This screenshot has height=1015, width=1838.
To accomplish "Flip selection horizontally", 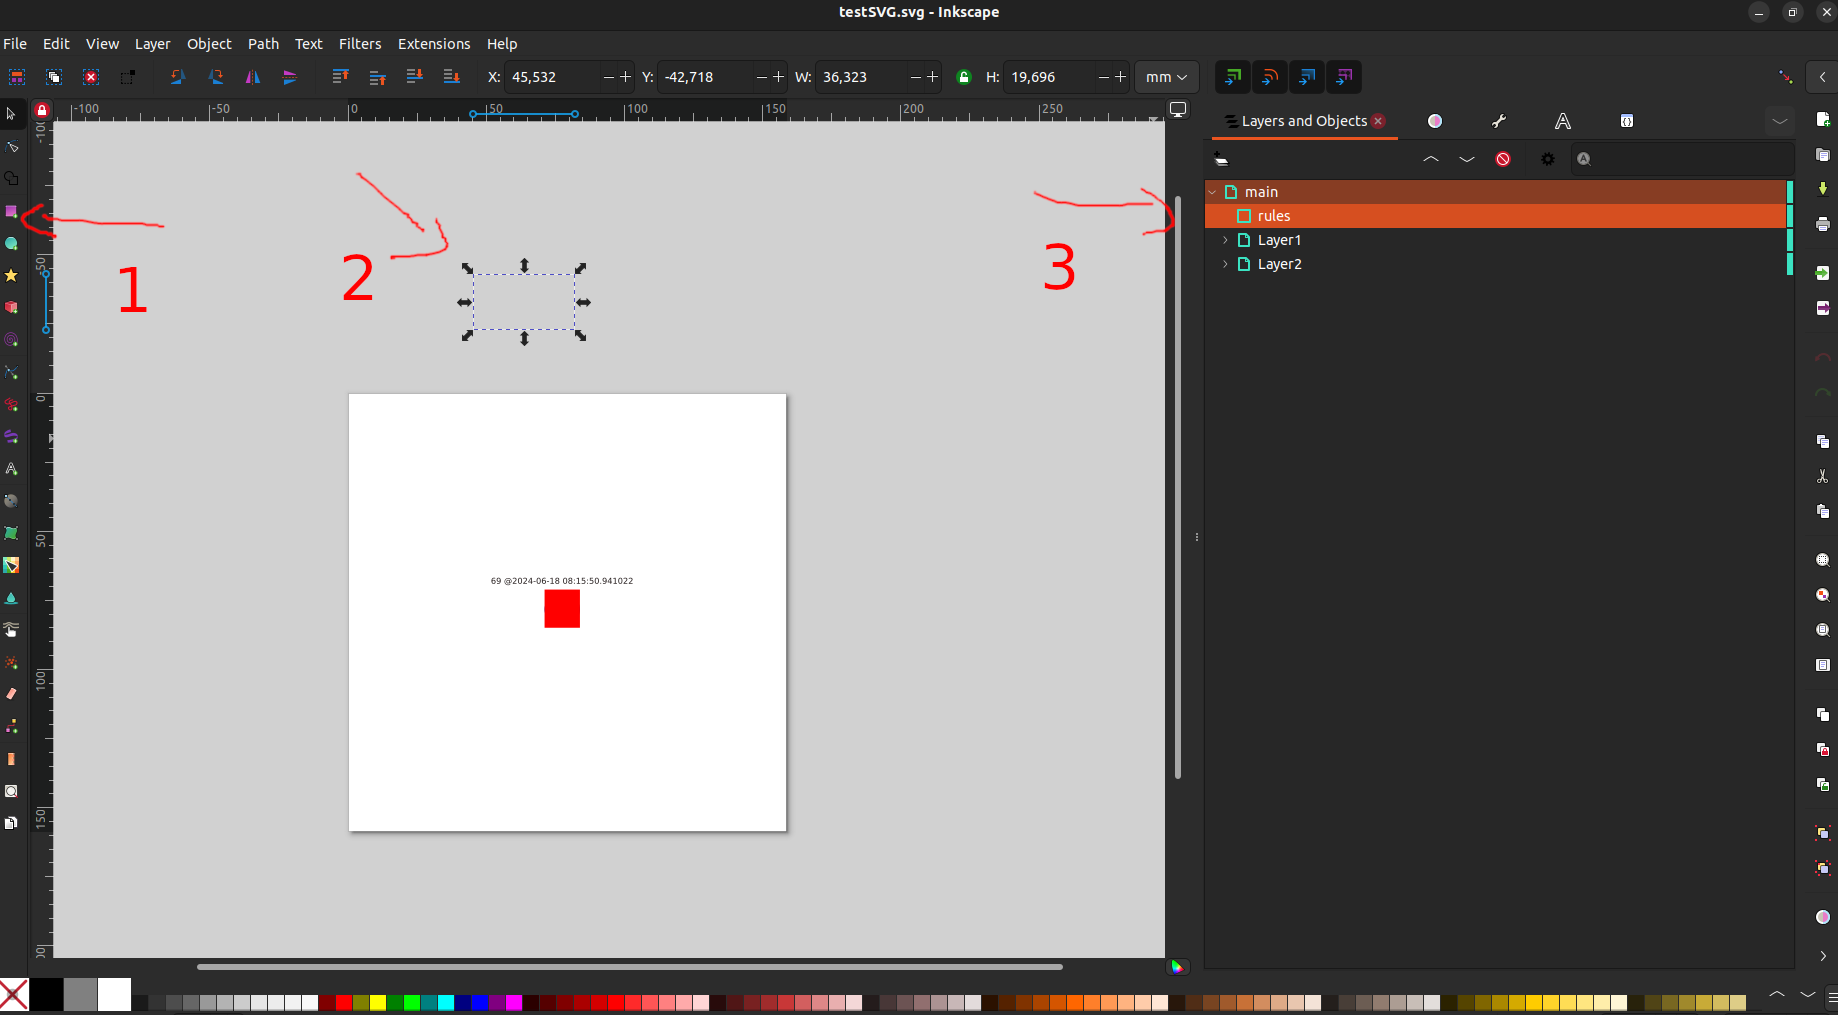I will tap(253, 77).
